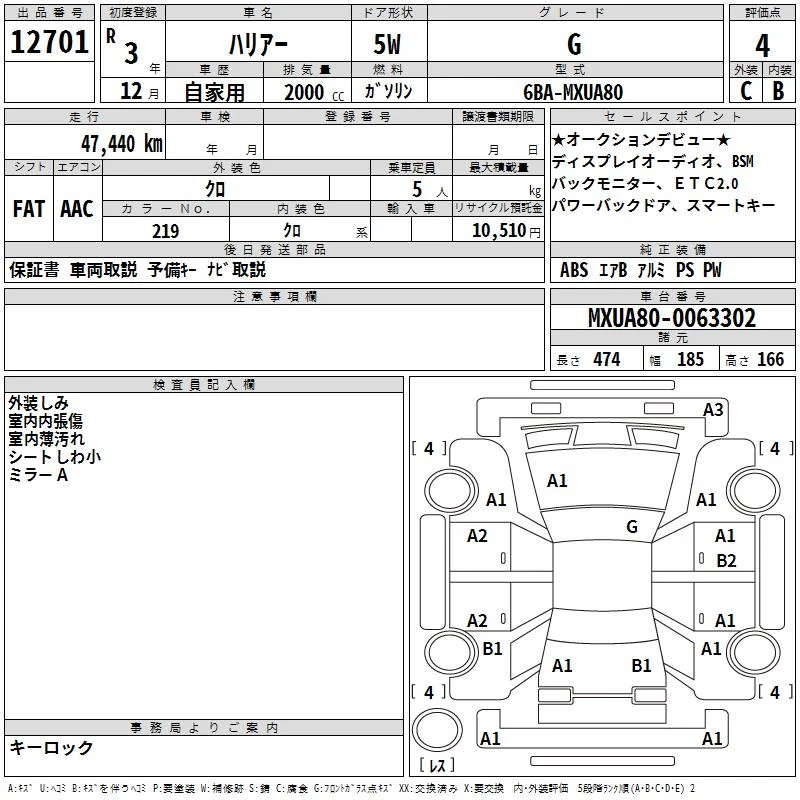
Task: Click the air conditioner value AAC
Action: tap(77, 209)
